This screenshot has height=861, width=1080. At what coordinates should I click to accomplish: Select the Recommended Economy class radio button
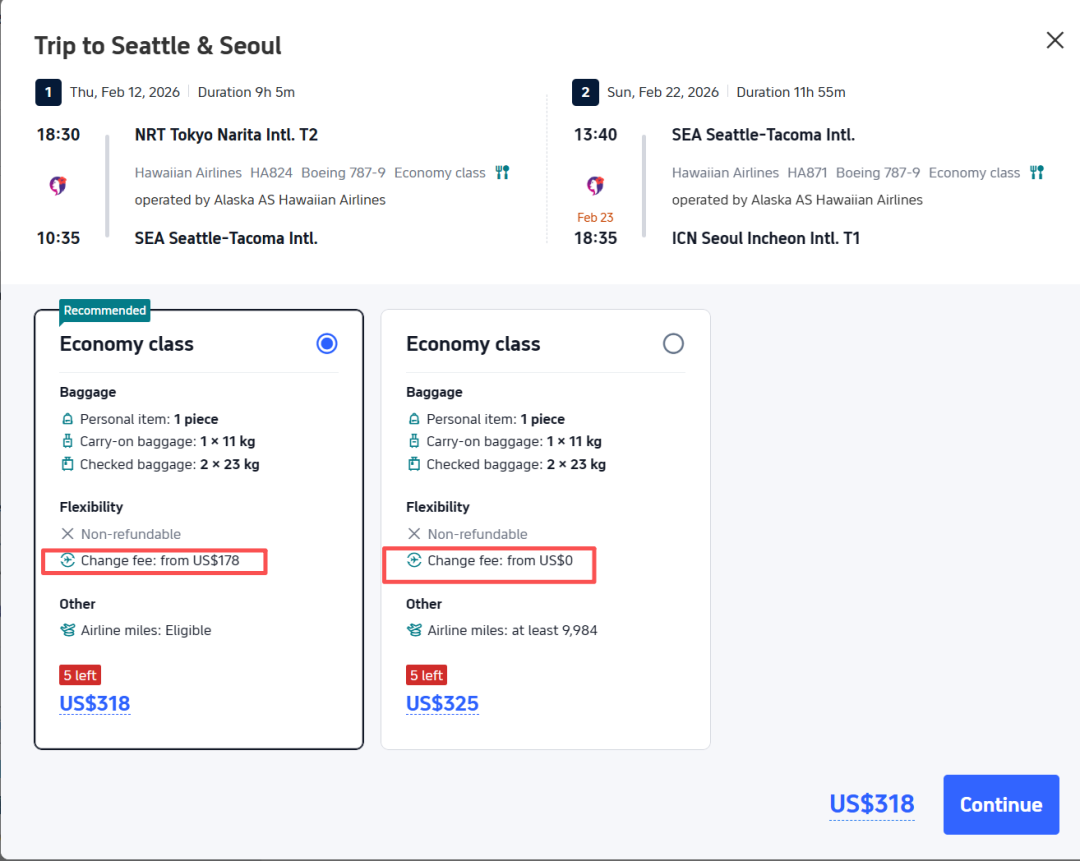coord(327,344)
